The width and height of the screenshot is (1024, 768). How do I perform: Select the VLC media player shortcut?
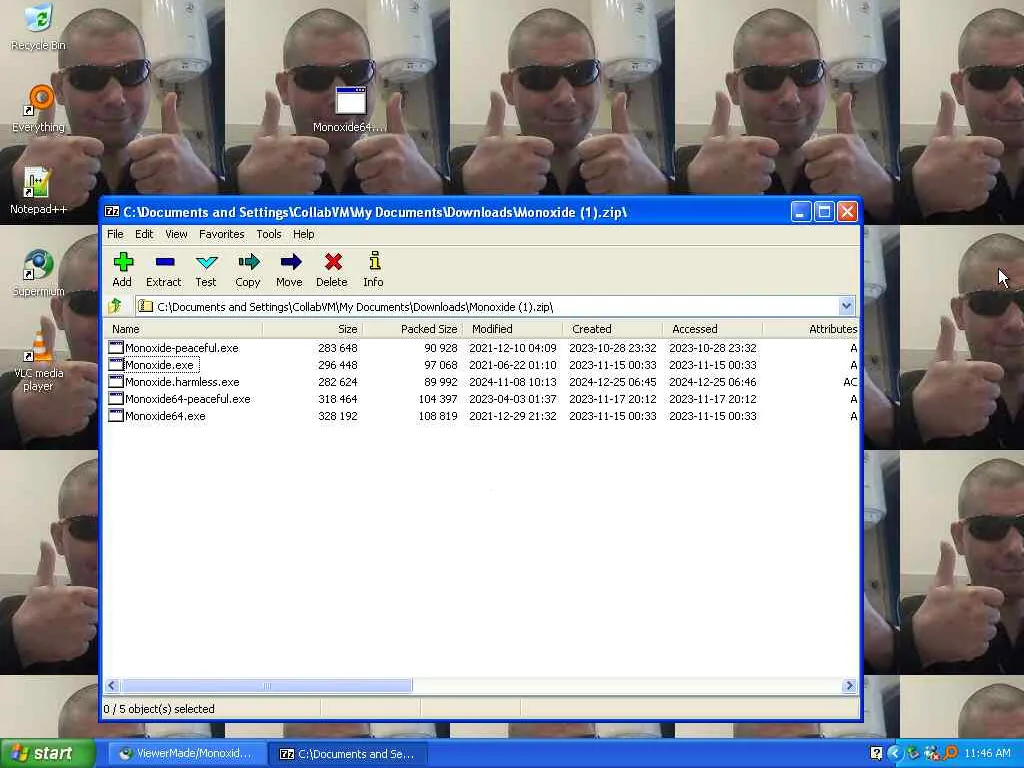39,360
